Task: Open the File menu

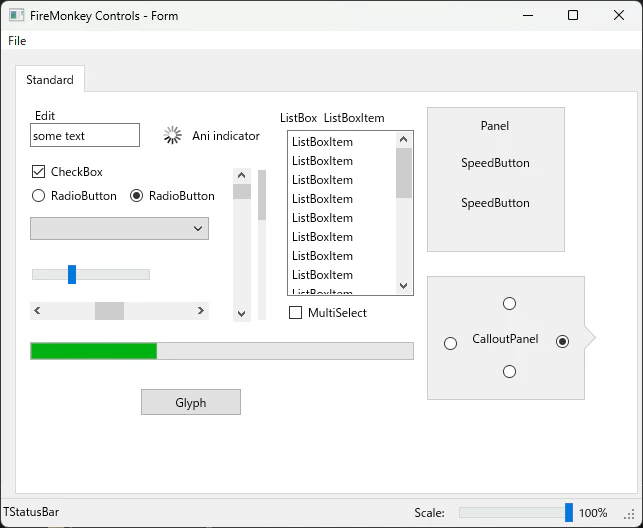Action: (17, 41)
